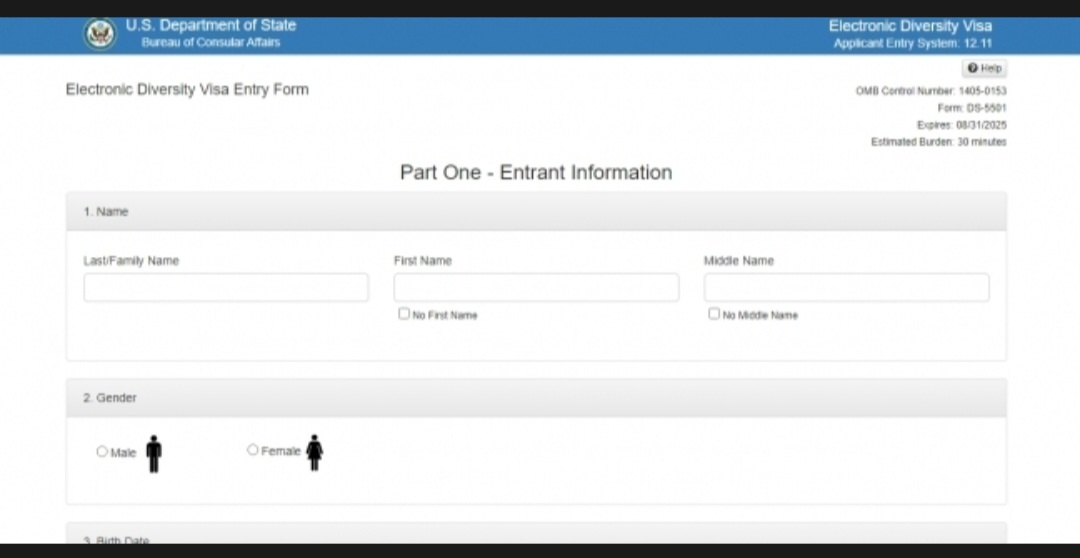The height and width of the screenshot is (558, 1080).
Task: Click the 1. Name section header
Action: point(536,211)
